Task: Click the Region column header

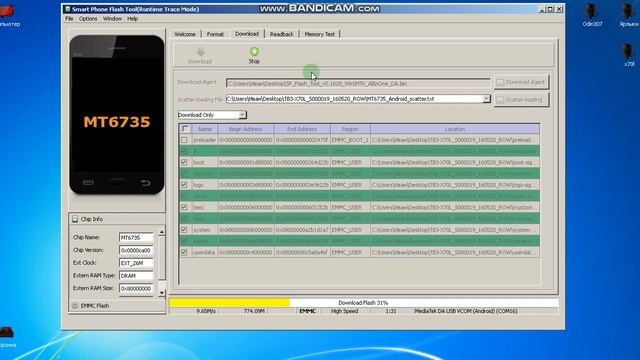Action: pos(350,129)
